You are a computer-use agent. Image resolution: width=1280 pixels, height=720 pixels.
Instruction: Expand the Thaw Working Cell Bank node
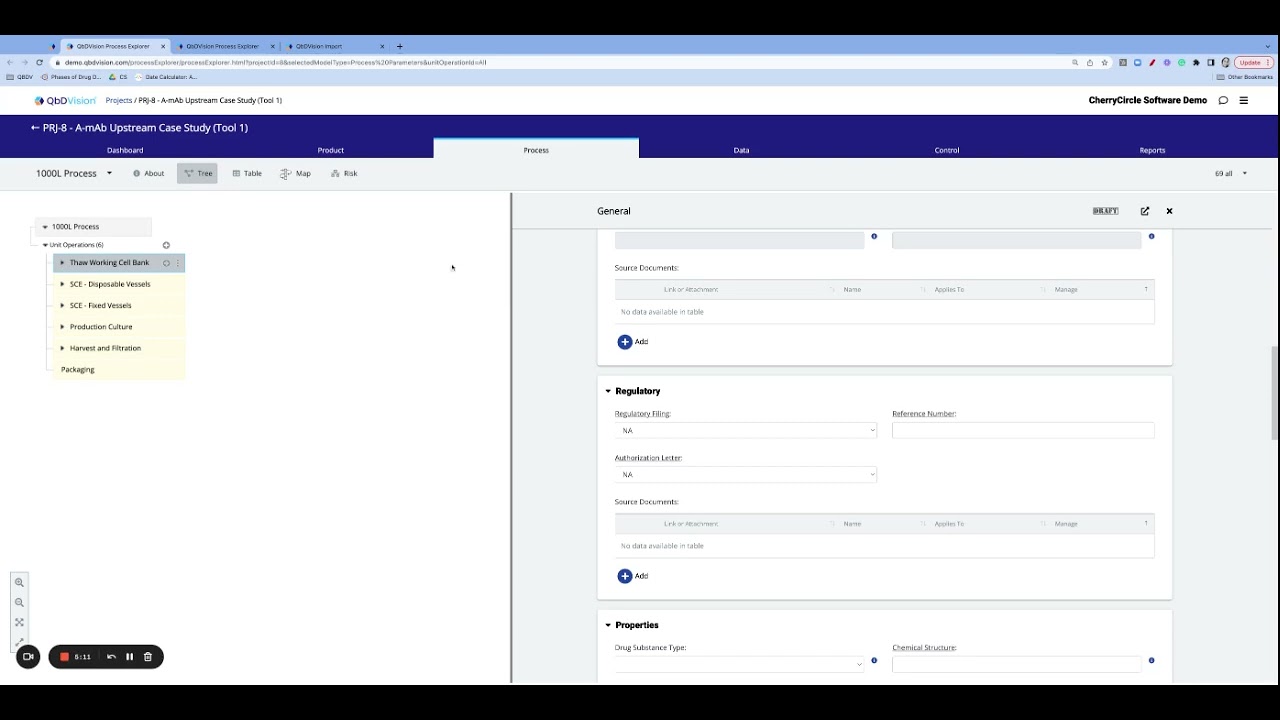point(62,263)
